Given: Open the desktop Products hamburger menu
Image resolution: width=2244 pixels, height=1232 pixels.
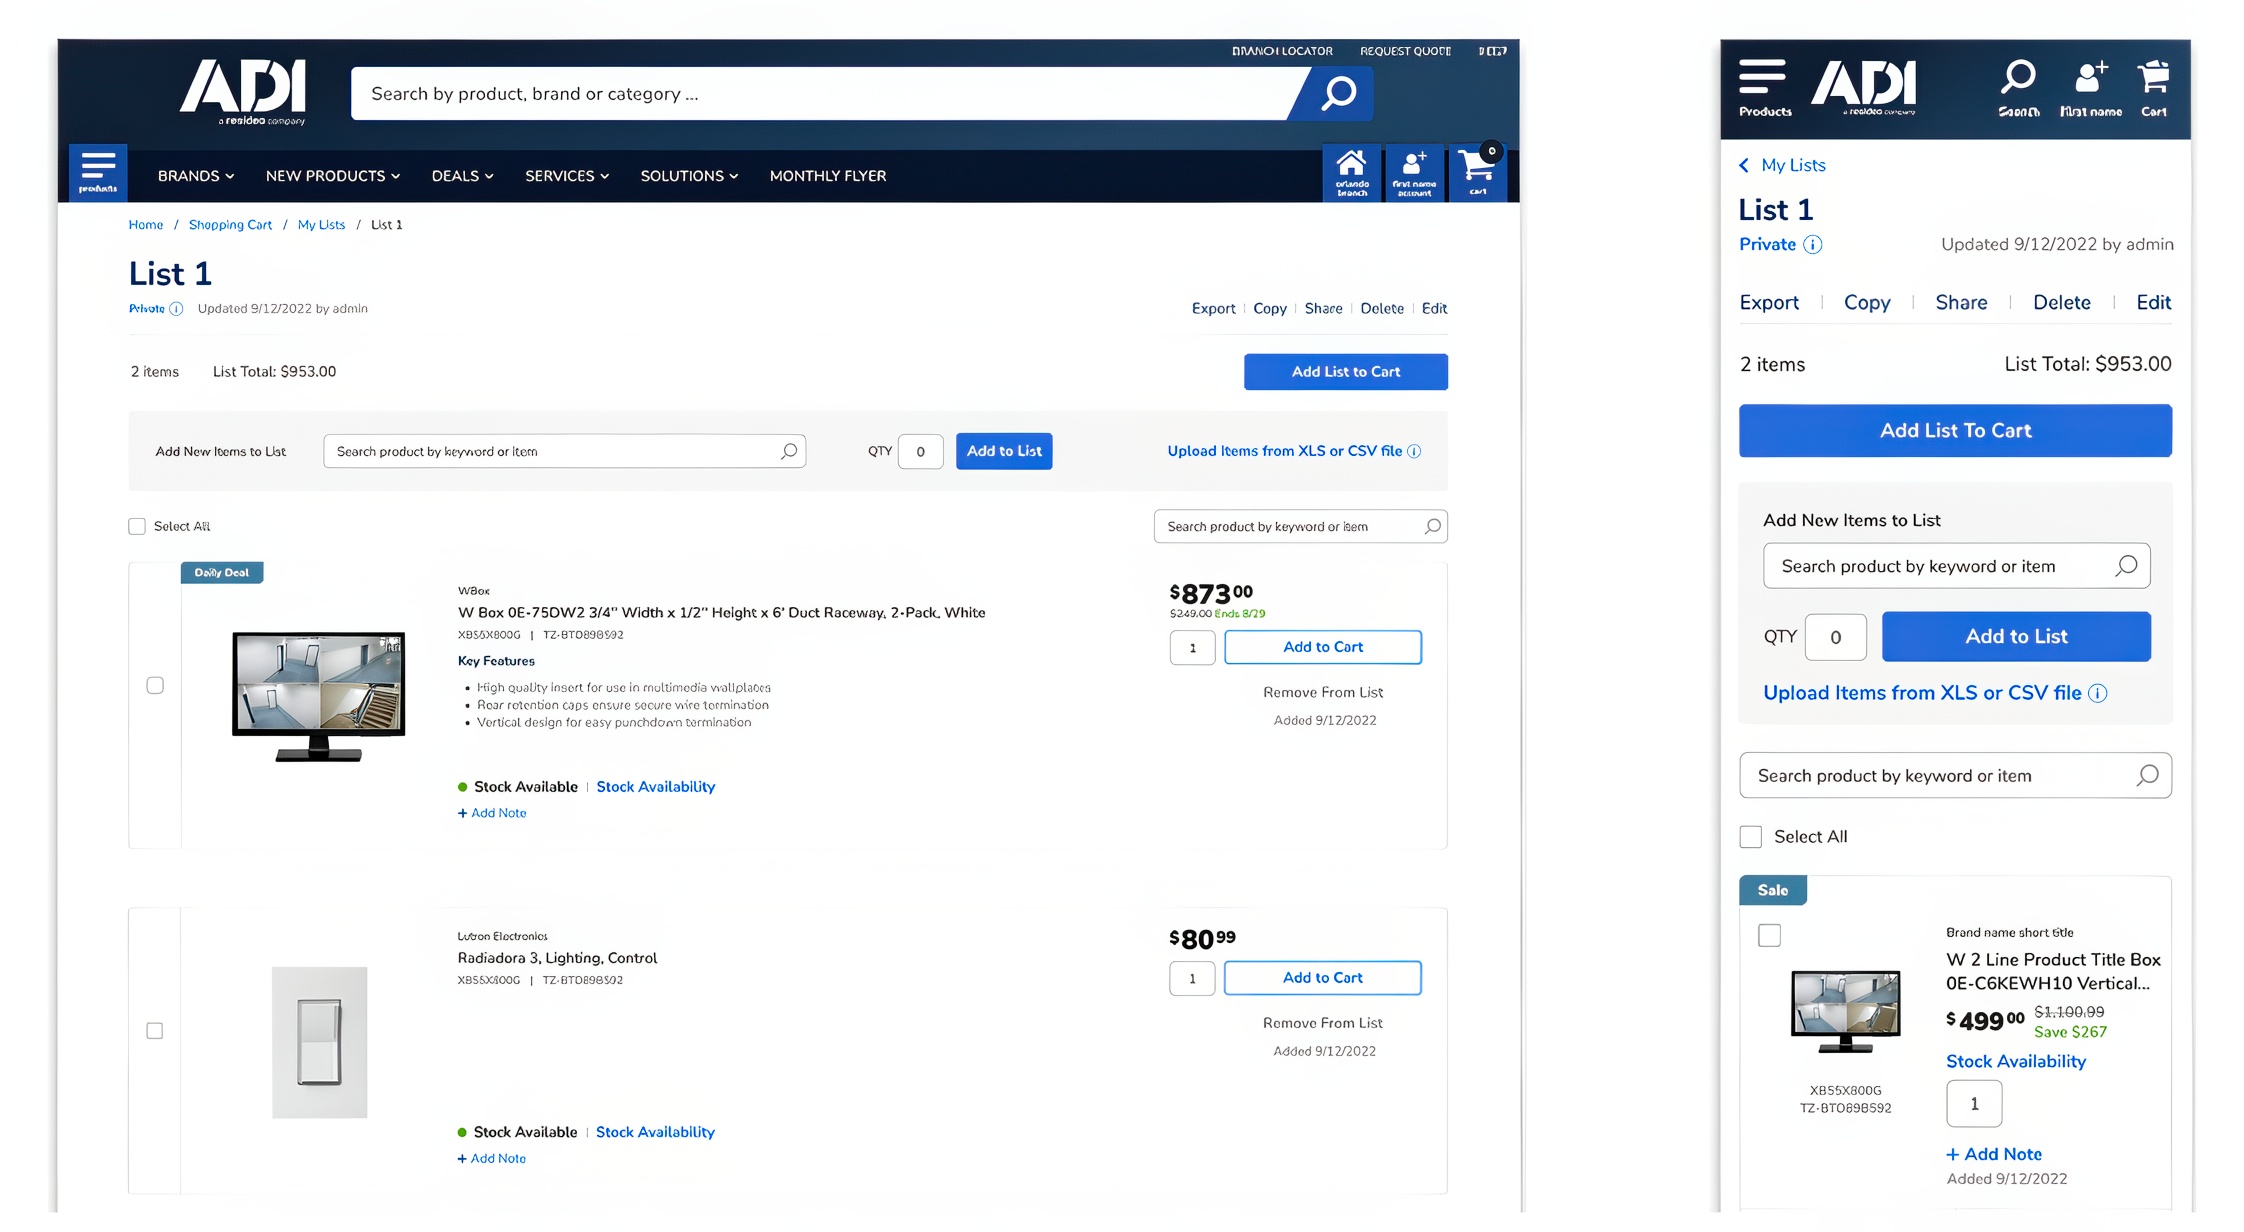Looking at the screenshot, I should pos(98,171).
